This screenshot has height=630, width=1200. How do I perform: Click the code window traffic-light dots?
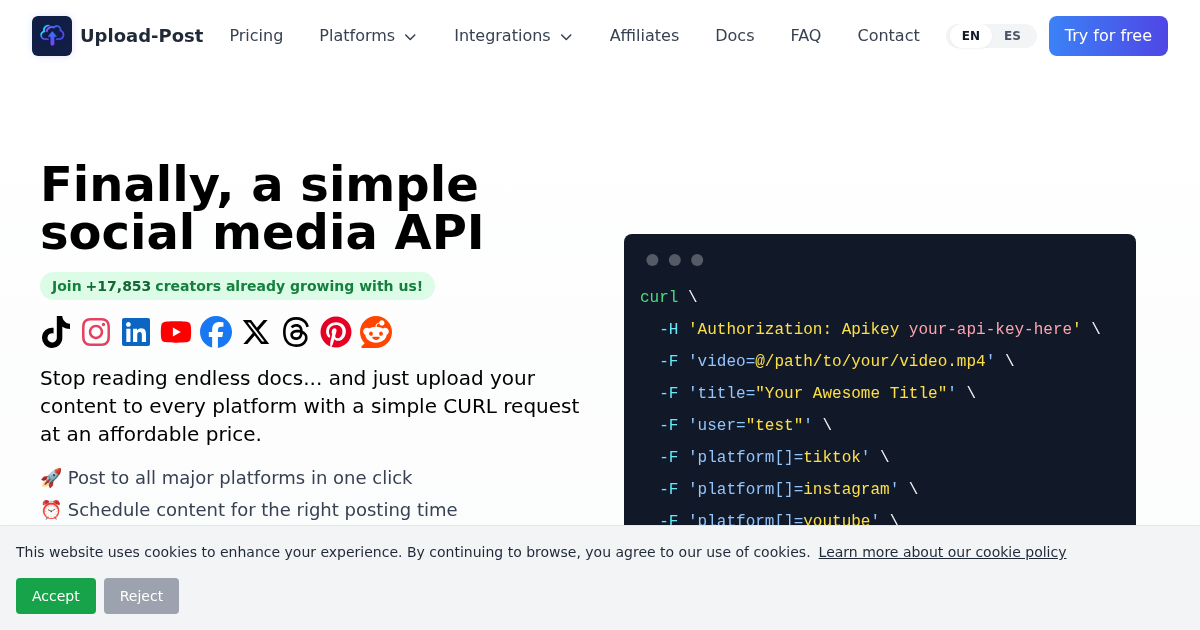[x=675, y=260]
